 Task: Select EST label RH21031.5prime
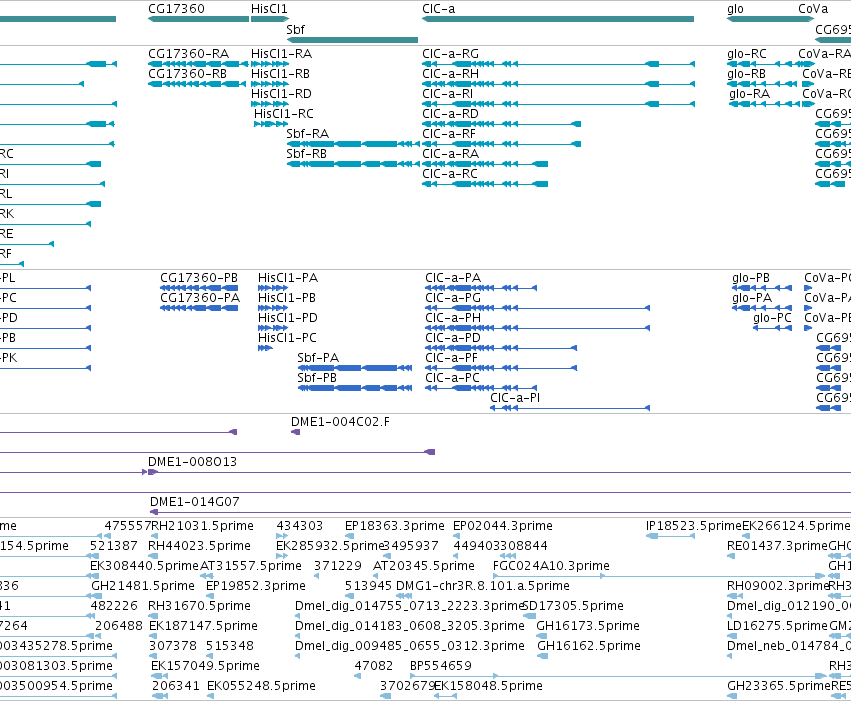(x=202, y=526)
